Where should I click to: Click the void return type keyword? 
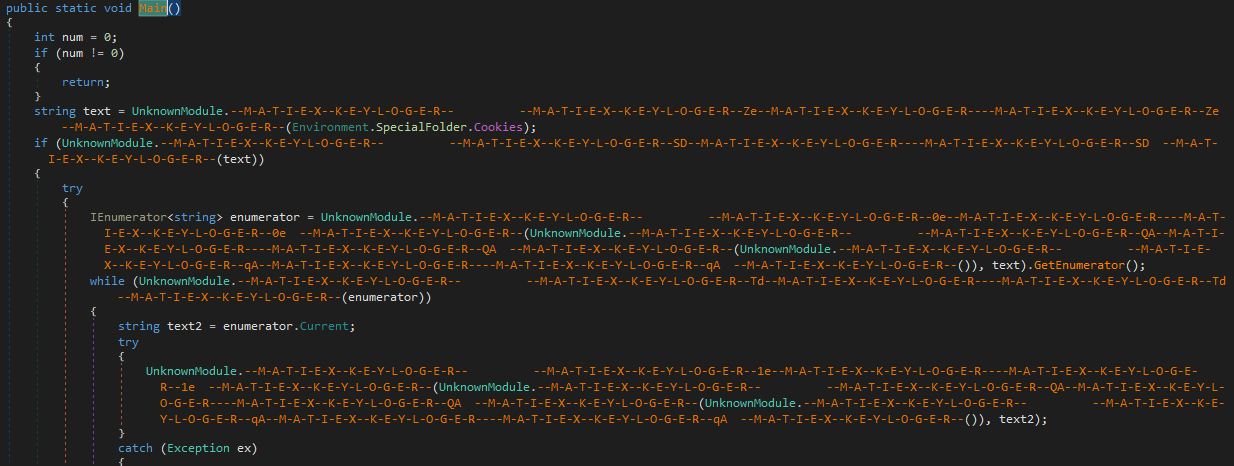pyautogui.click(x=121, y=8)
